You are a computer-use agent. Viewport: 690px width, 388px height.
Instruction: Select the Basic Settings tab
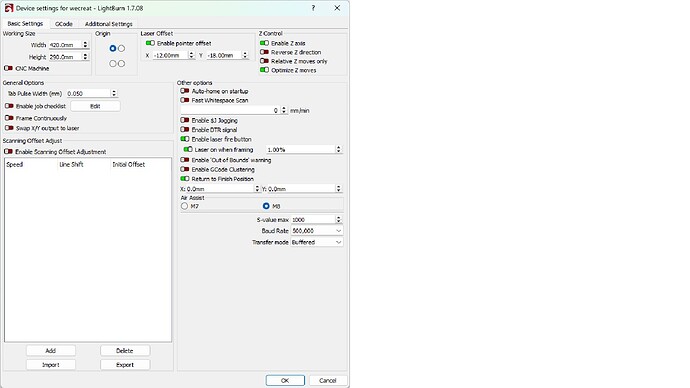[x=25, y=23]
